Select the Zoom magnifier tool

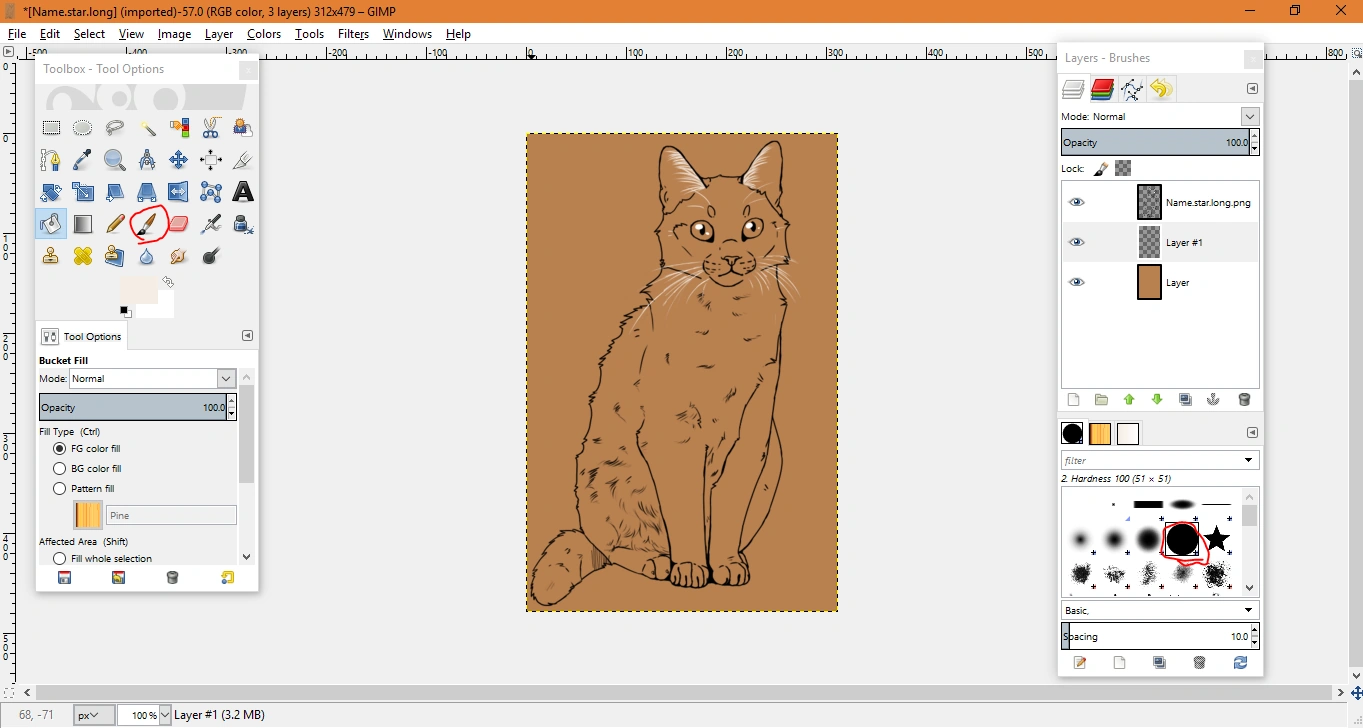pyautogui.click(x=115, y=160)
